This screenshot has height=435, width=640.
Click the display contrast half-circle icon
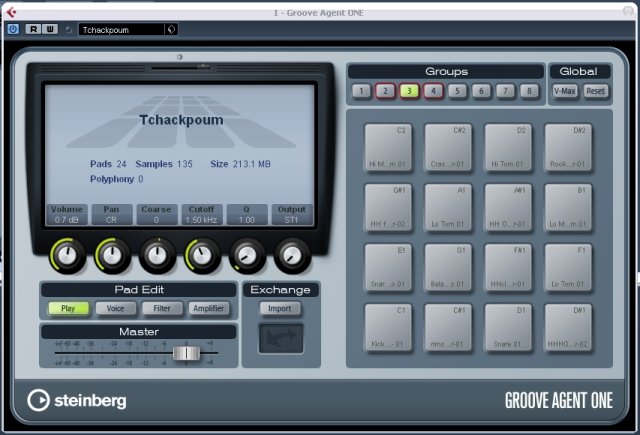click(180, 57)
